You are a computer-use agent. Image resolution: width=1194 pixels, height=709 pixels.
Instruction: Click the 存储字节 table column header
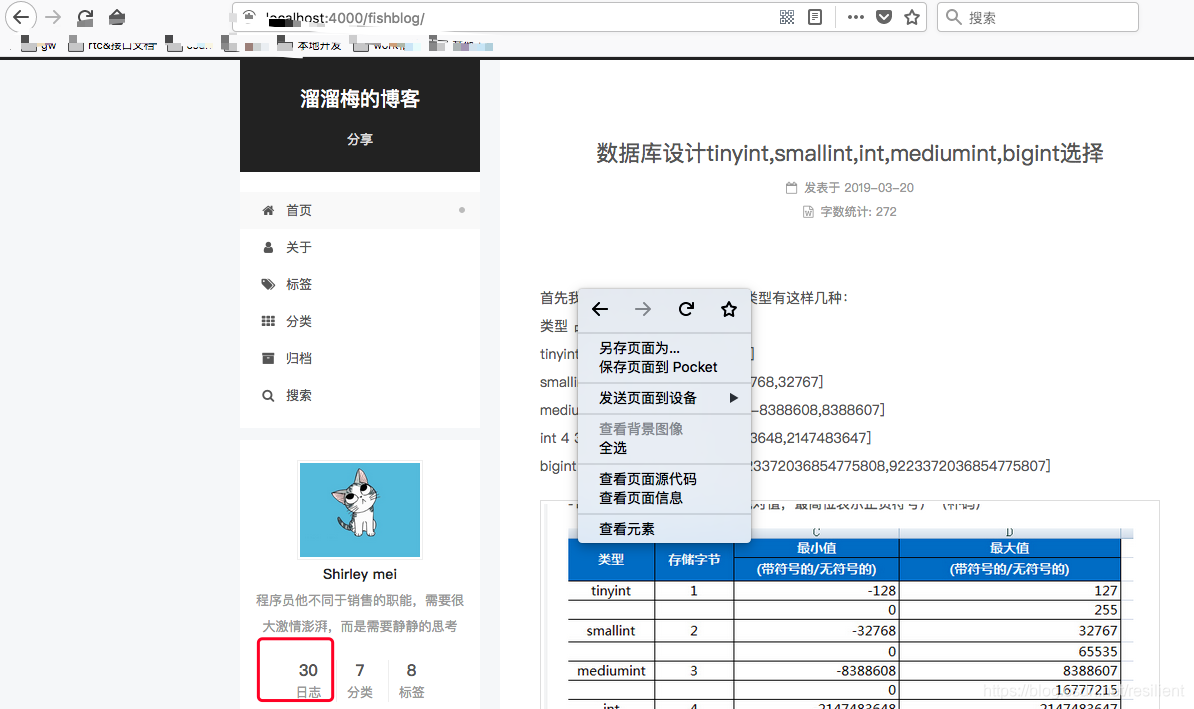tap(694, 560)
